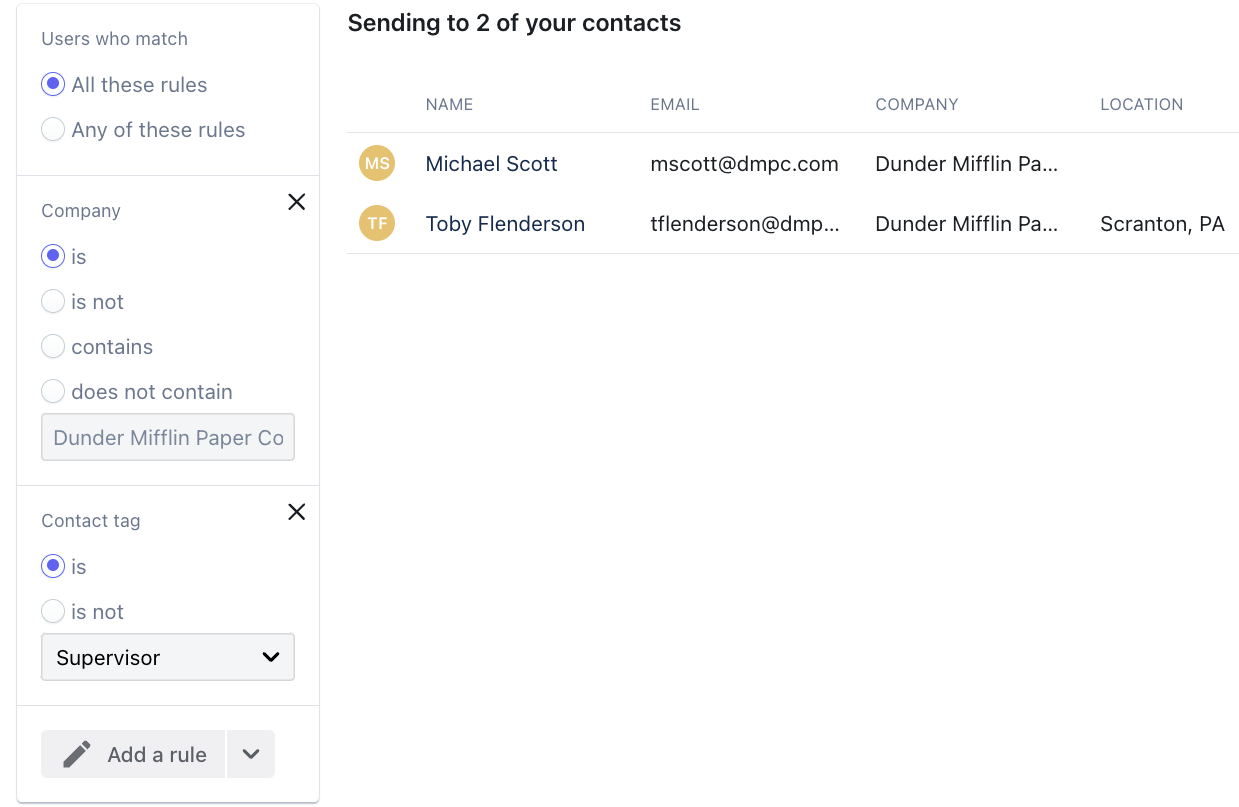
Task: Select the Any of these rules option
Action: tap(53, 130)
